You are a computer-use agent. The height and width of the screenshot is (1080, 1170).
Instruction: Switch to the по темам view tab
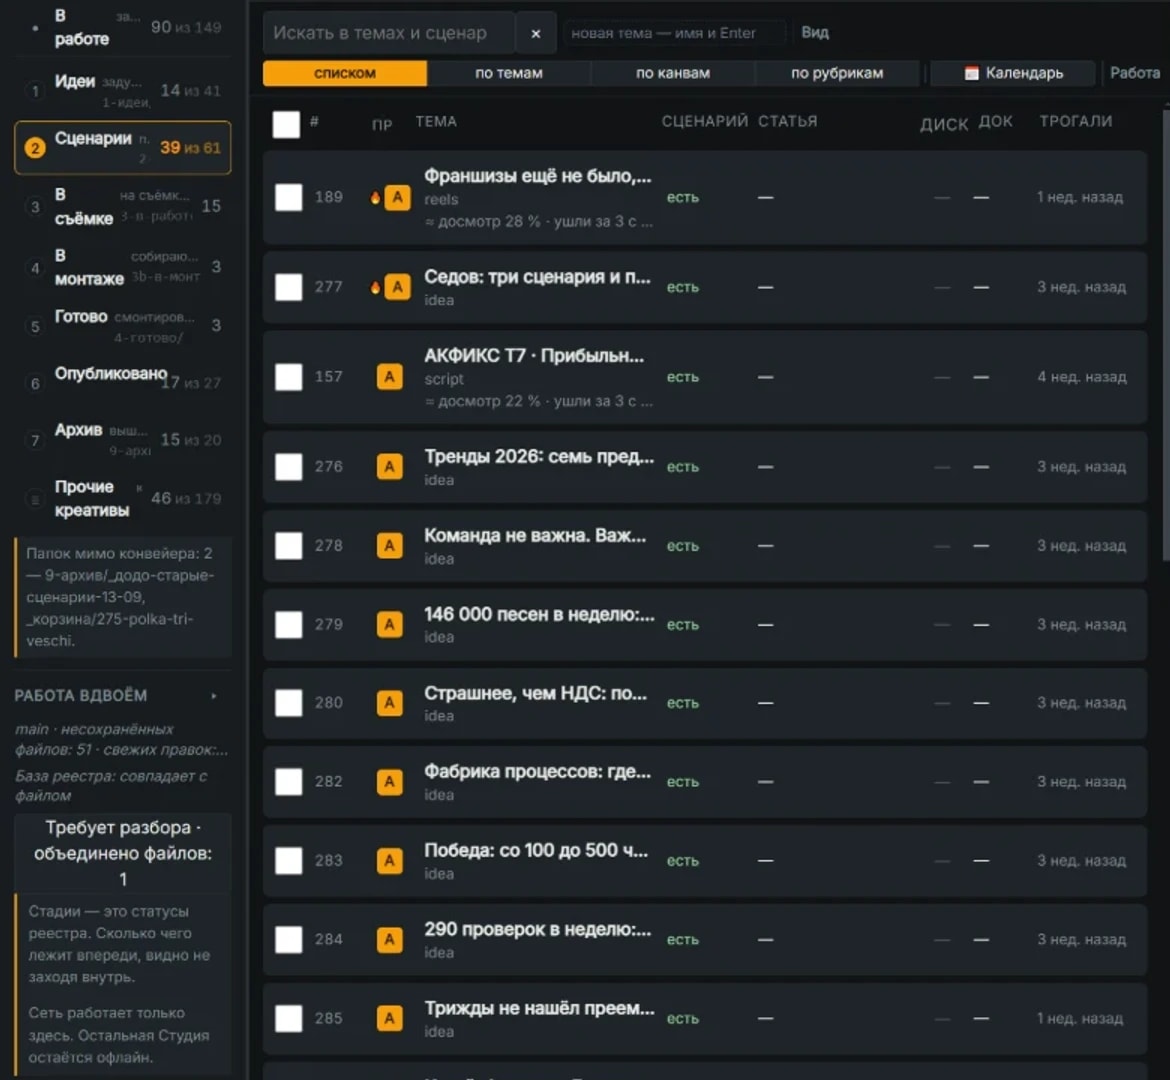tap(509, 73)
